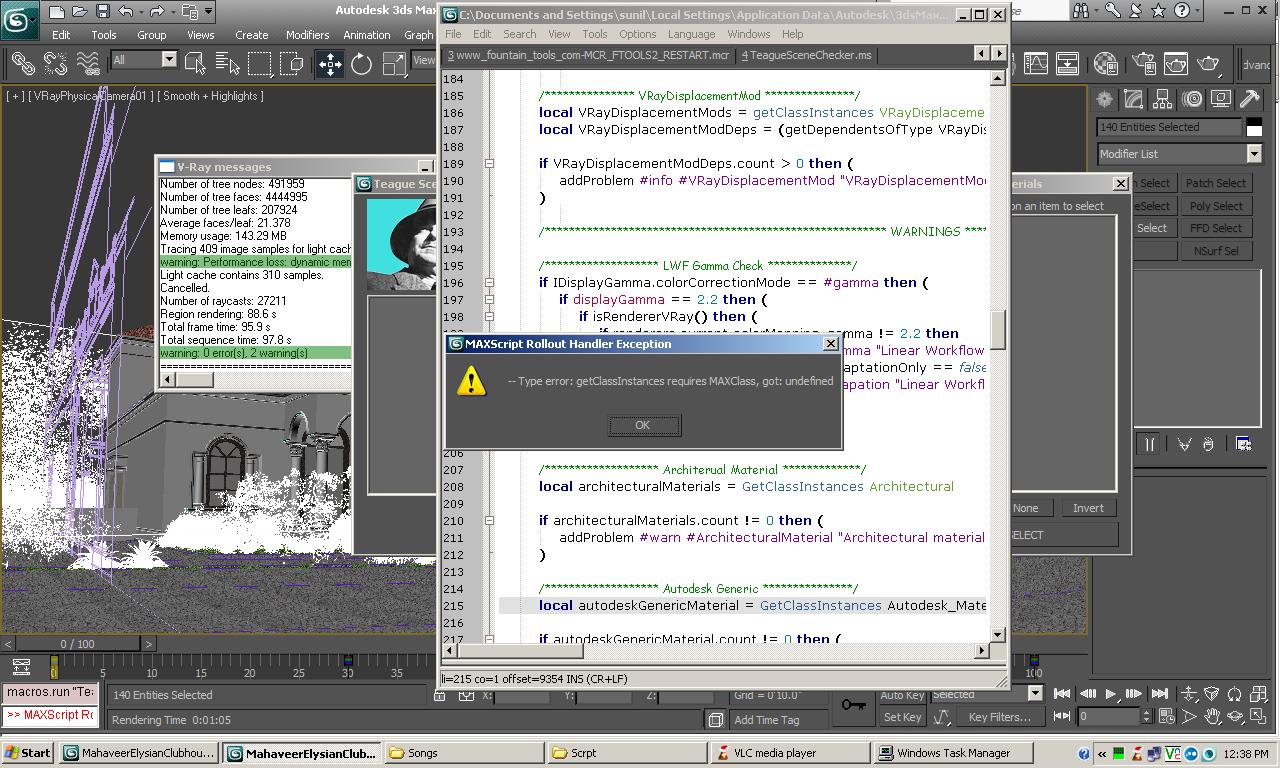Collapse the code fold at line 189
The image size is (1280, 768).
(489, 162)
